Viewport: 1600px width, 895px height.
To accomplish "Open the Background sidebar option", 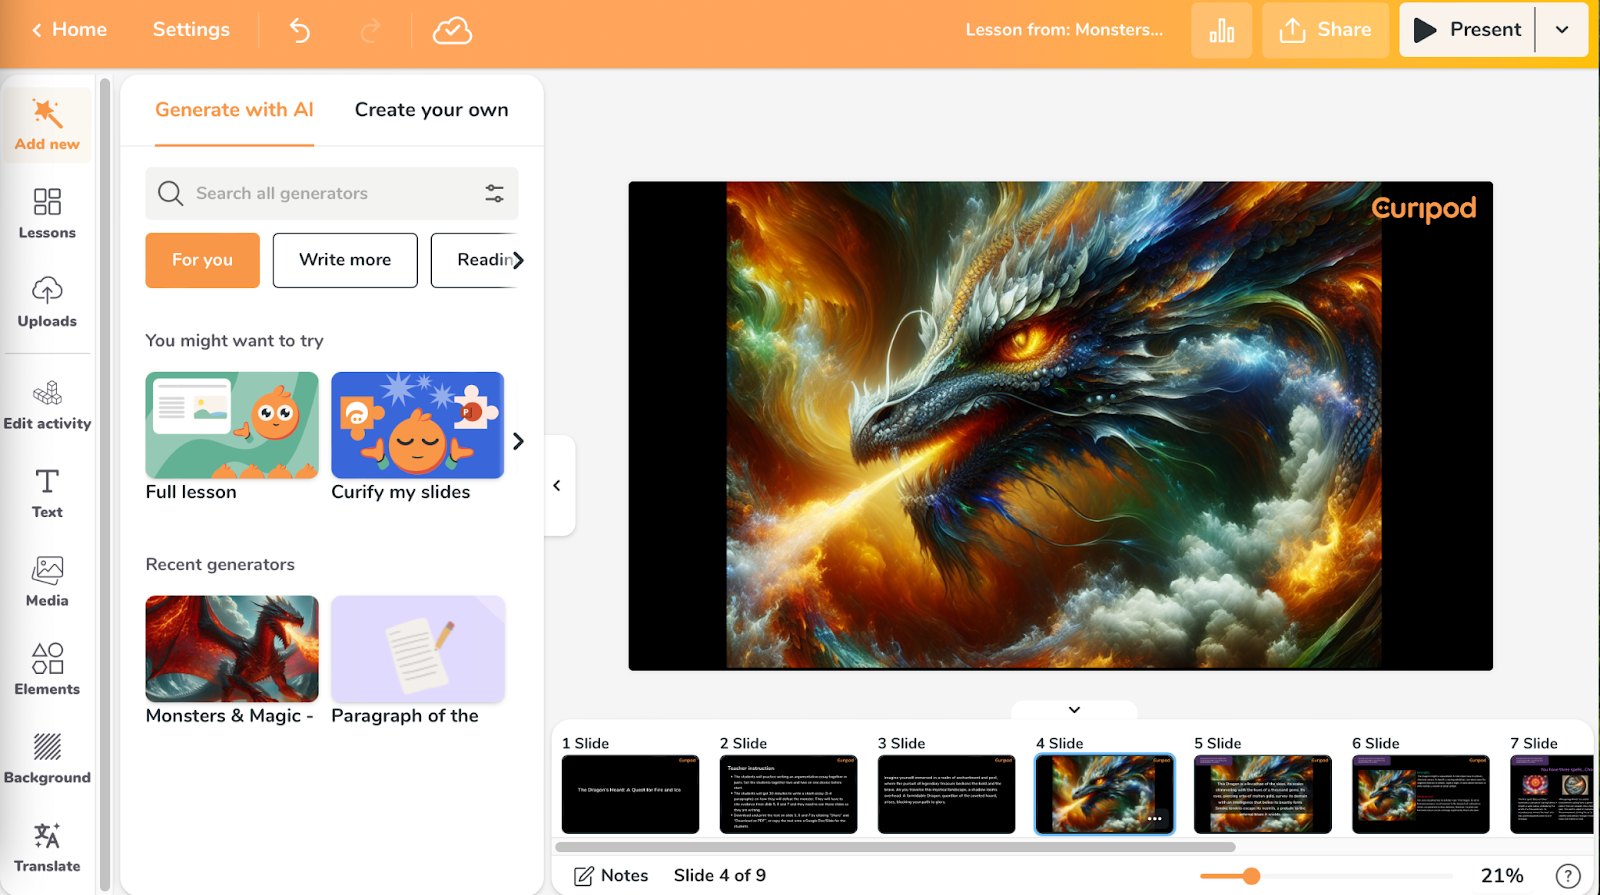I will pyautogui.click(x=47, y=759).
